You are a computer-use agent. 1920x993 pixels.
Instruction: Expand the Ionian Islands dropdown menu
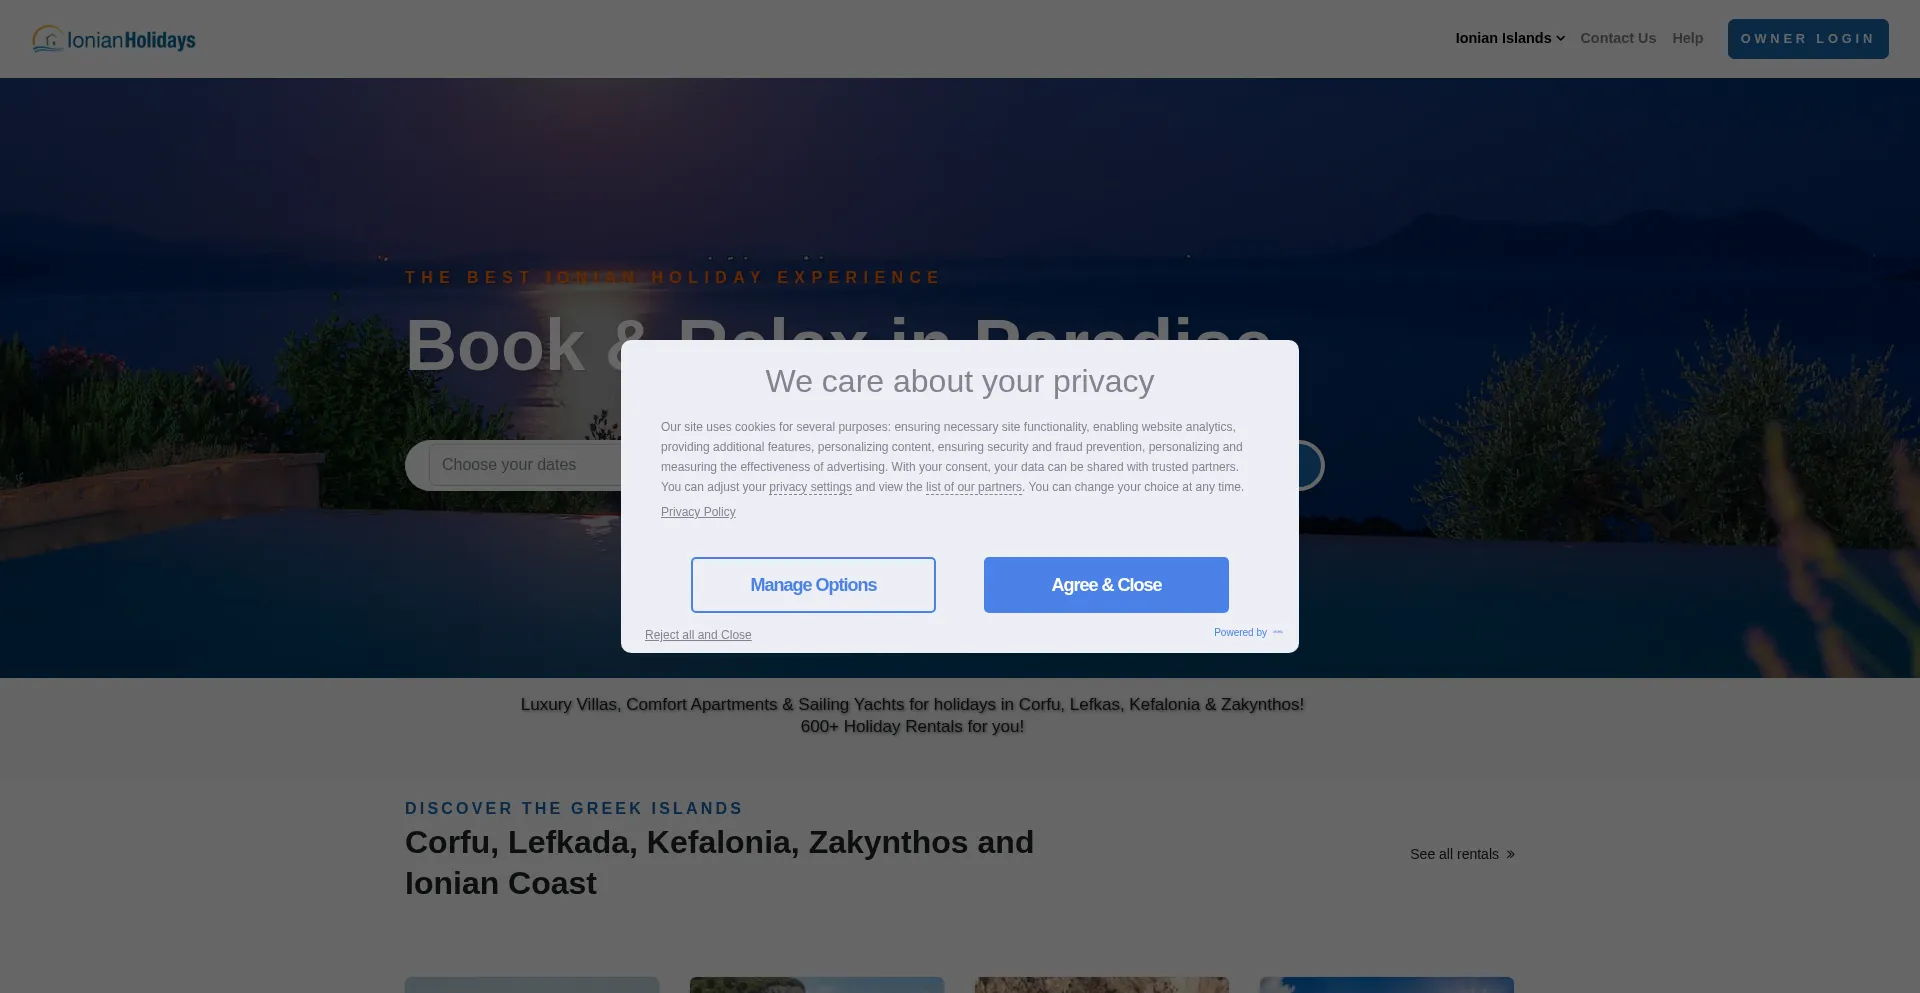pos(1509,39)
